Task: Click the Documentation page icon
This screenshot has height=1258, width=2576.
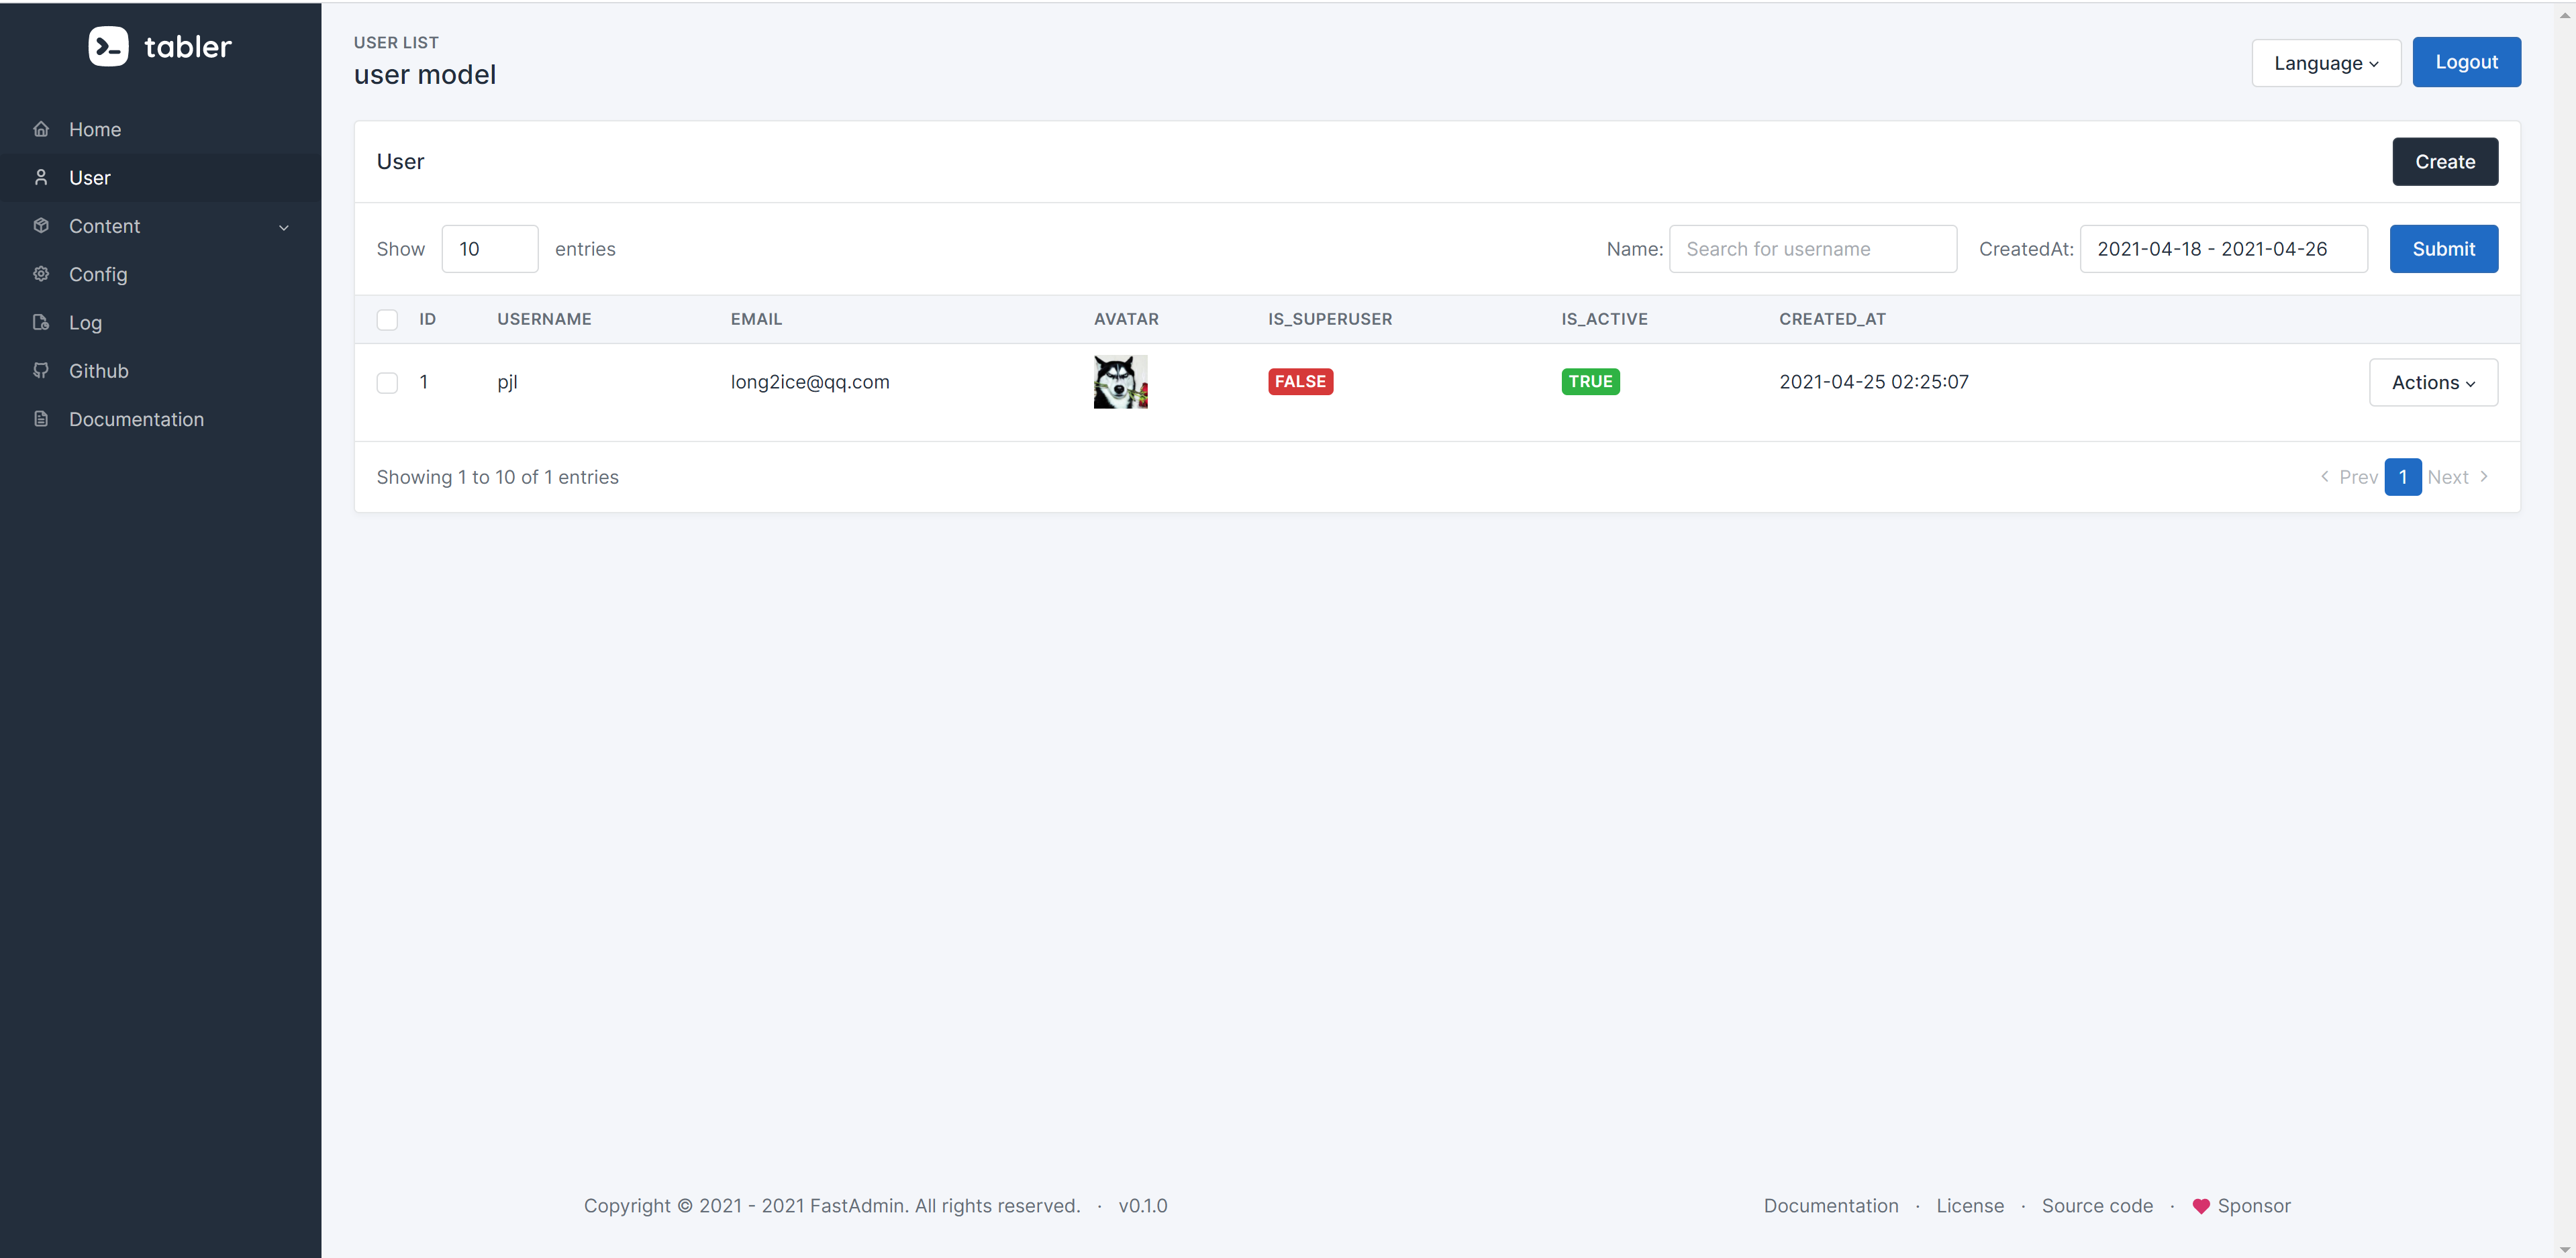Action: (41, 419)
